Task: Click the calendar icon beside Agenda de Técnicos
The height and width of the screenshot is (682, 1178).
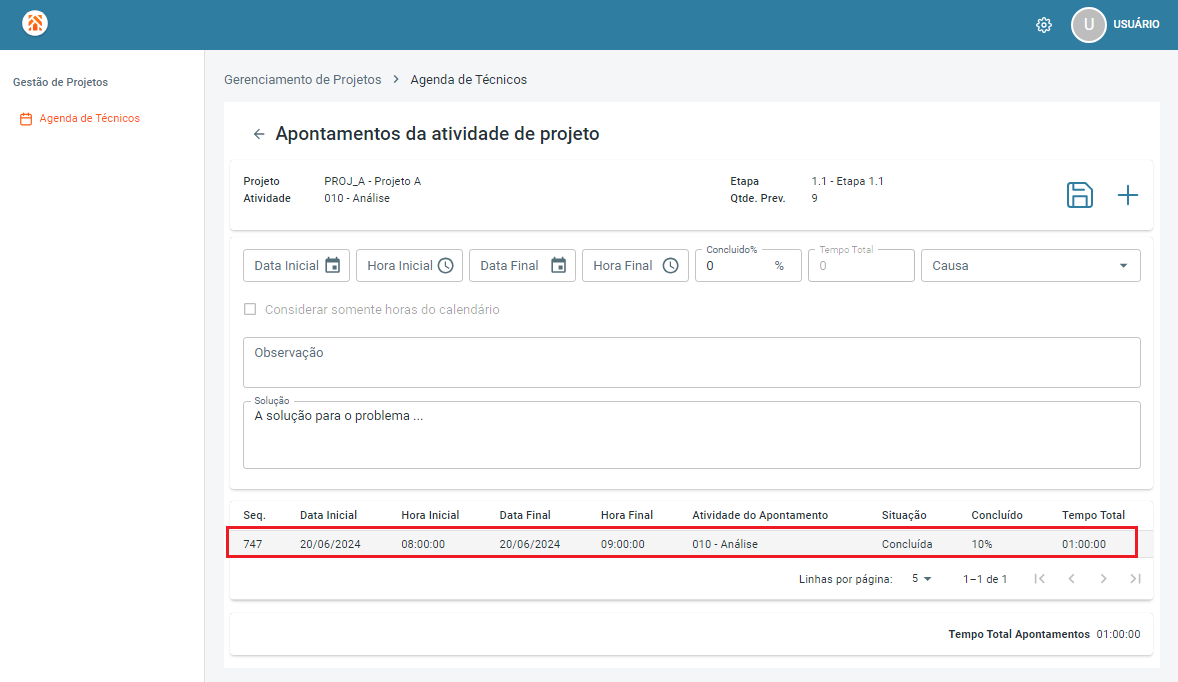Action: coord(26,119)
